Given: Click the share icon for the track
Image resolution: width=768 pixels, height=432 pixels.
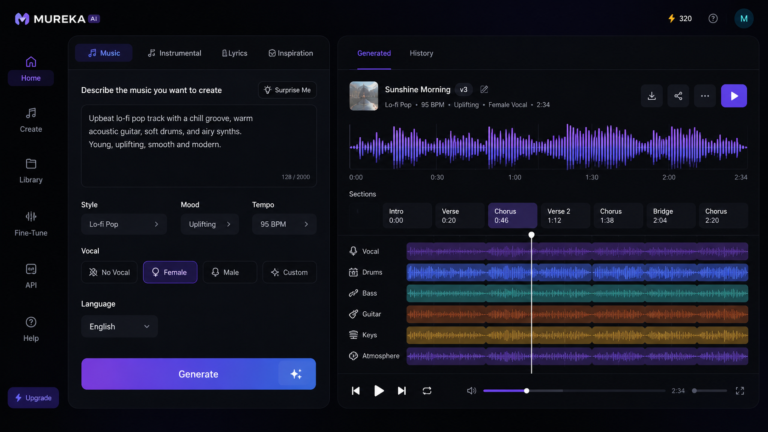Looking at the screenshot, I should (678, 96).
